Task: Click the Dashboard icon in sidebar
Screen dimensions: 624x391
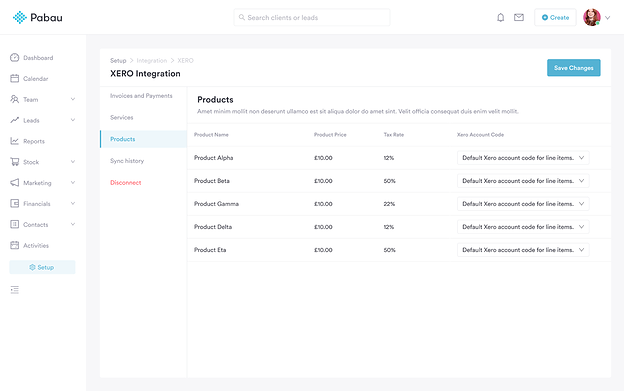Action: click(x=15, y=58)
